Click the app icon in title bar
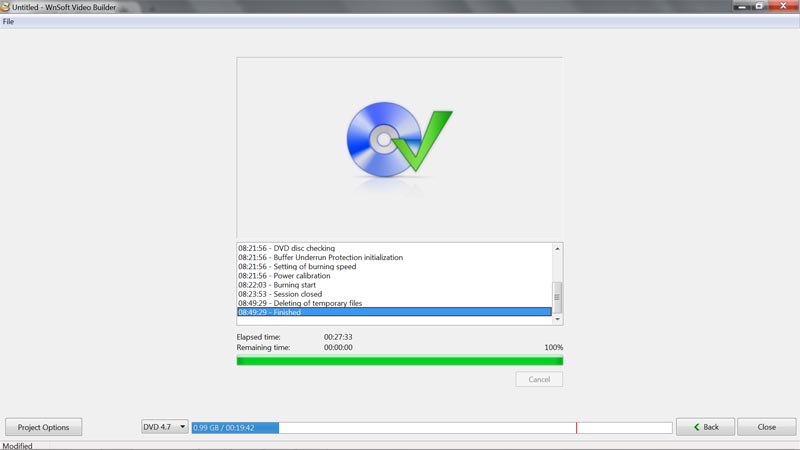Image resolution: width=800 pixels, height=450 pixels. coord(5,7)
